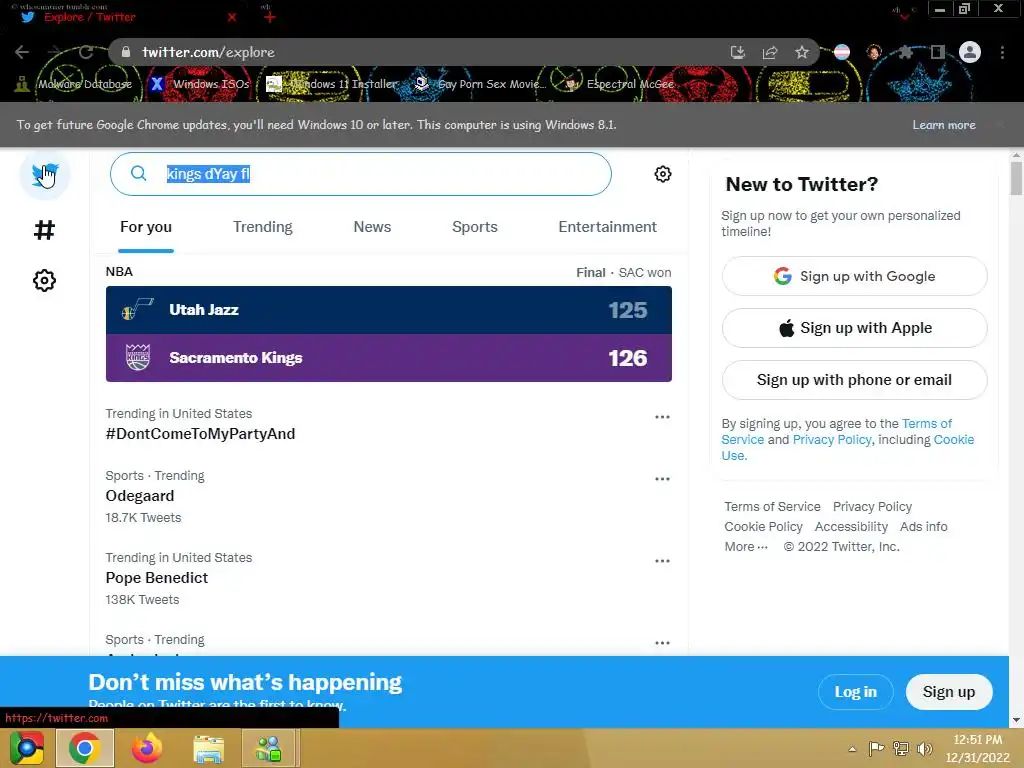1024x768 pixels.
Task: Open Chrome's three-dot menu
Action: pyautogui.click(x=1002, y=52)
